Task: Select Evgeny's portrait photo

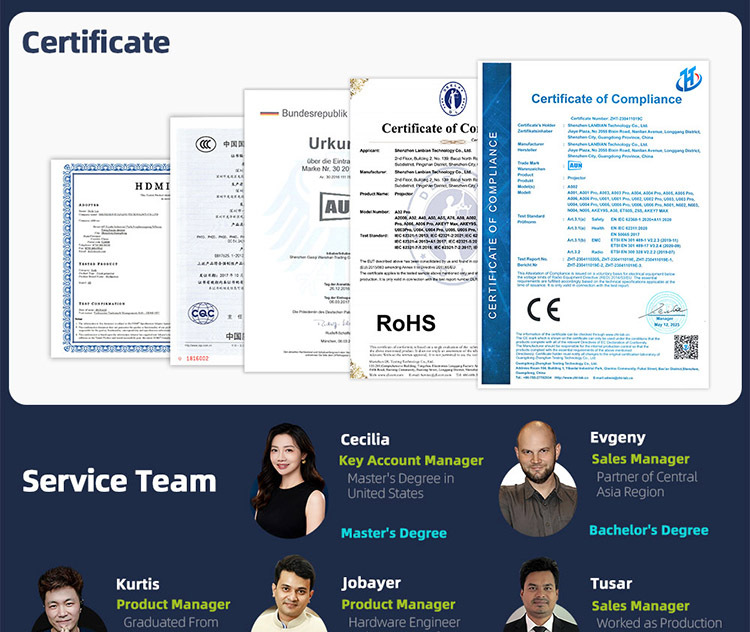Action: [x=538, y=478]
